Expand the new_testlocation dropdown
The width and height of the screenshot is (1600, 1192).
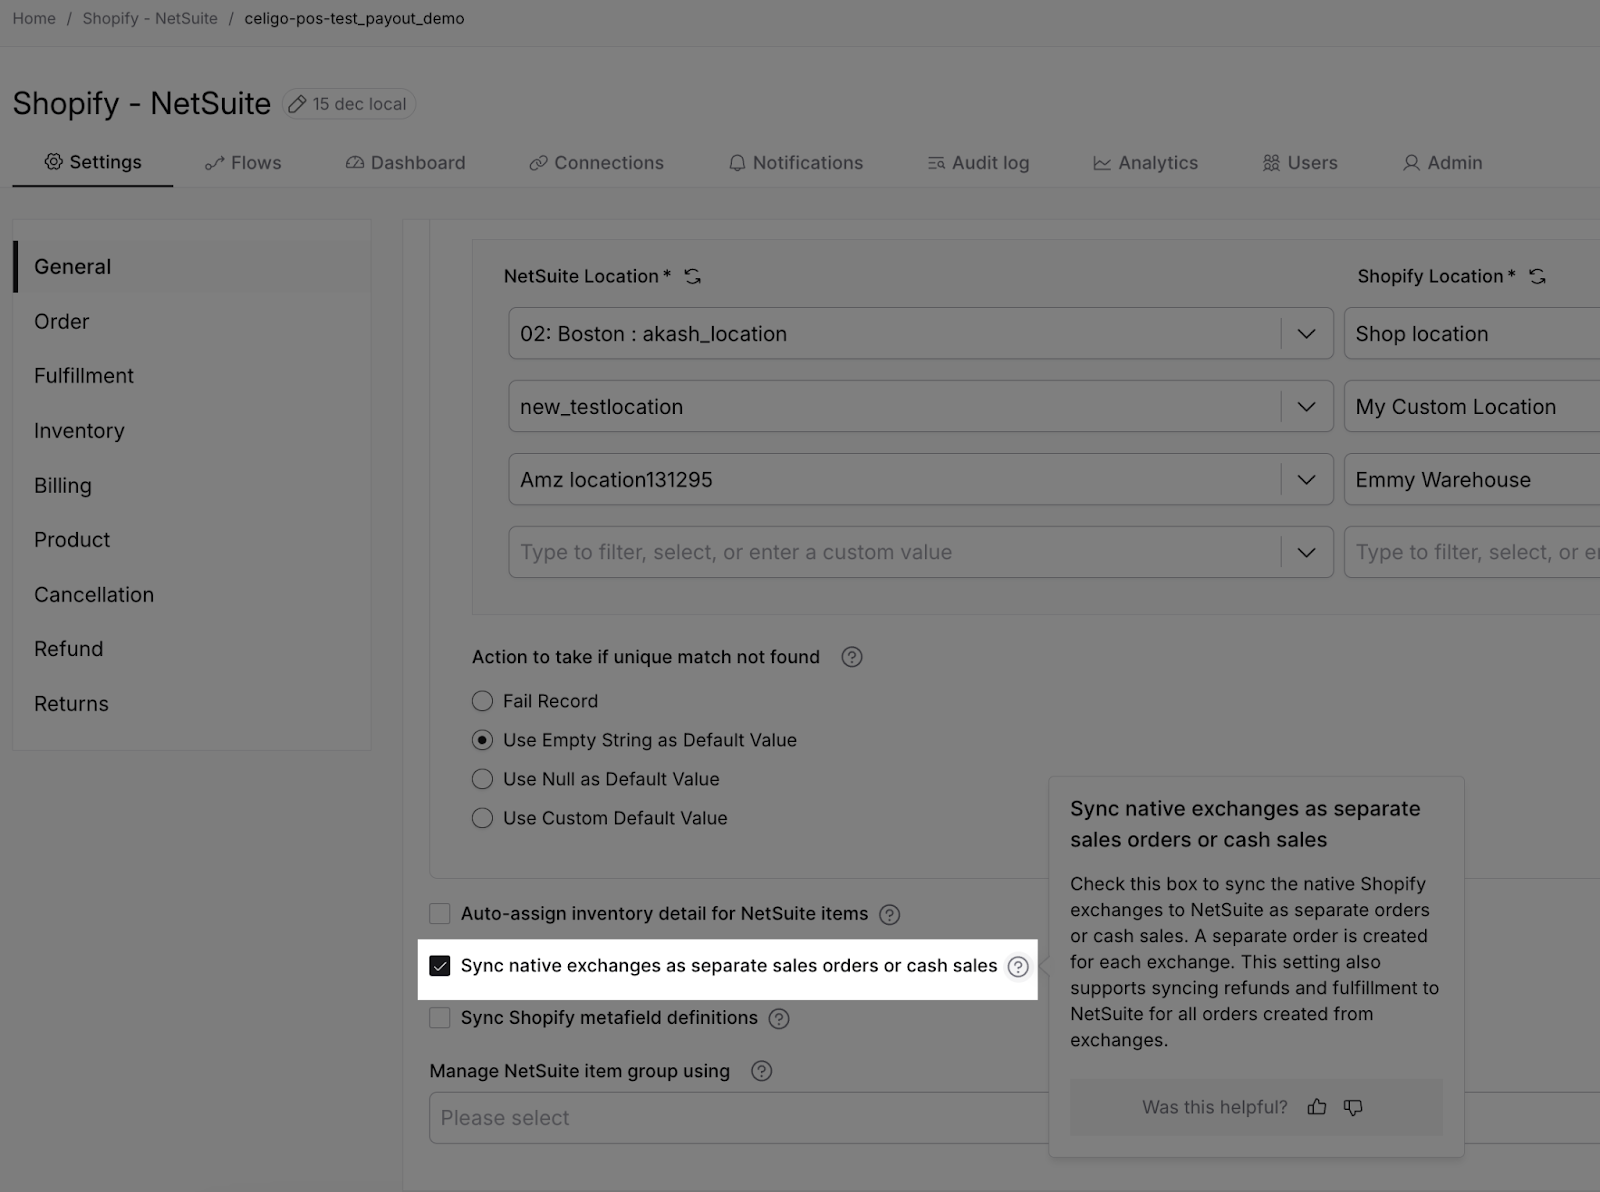(x=1306, y=407)
